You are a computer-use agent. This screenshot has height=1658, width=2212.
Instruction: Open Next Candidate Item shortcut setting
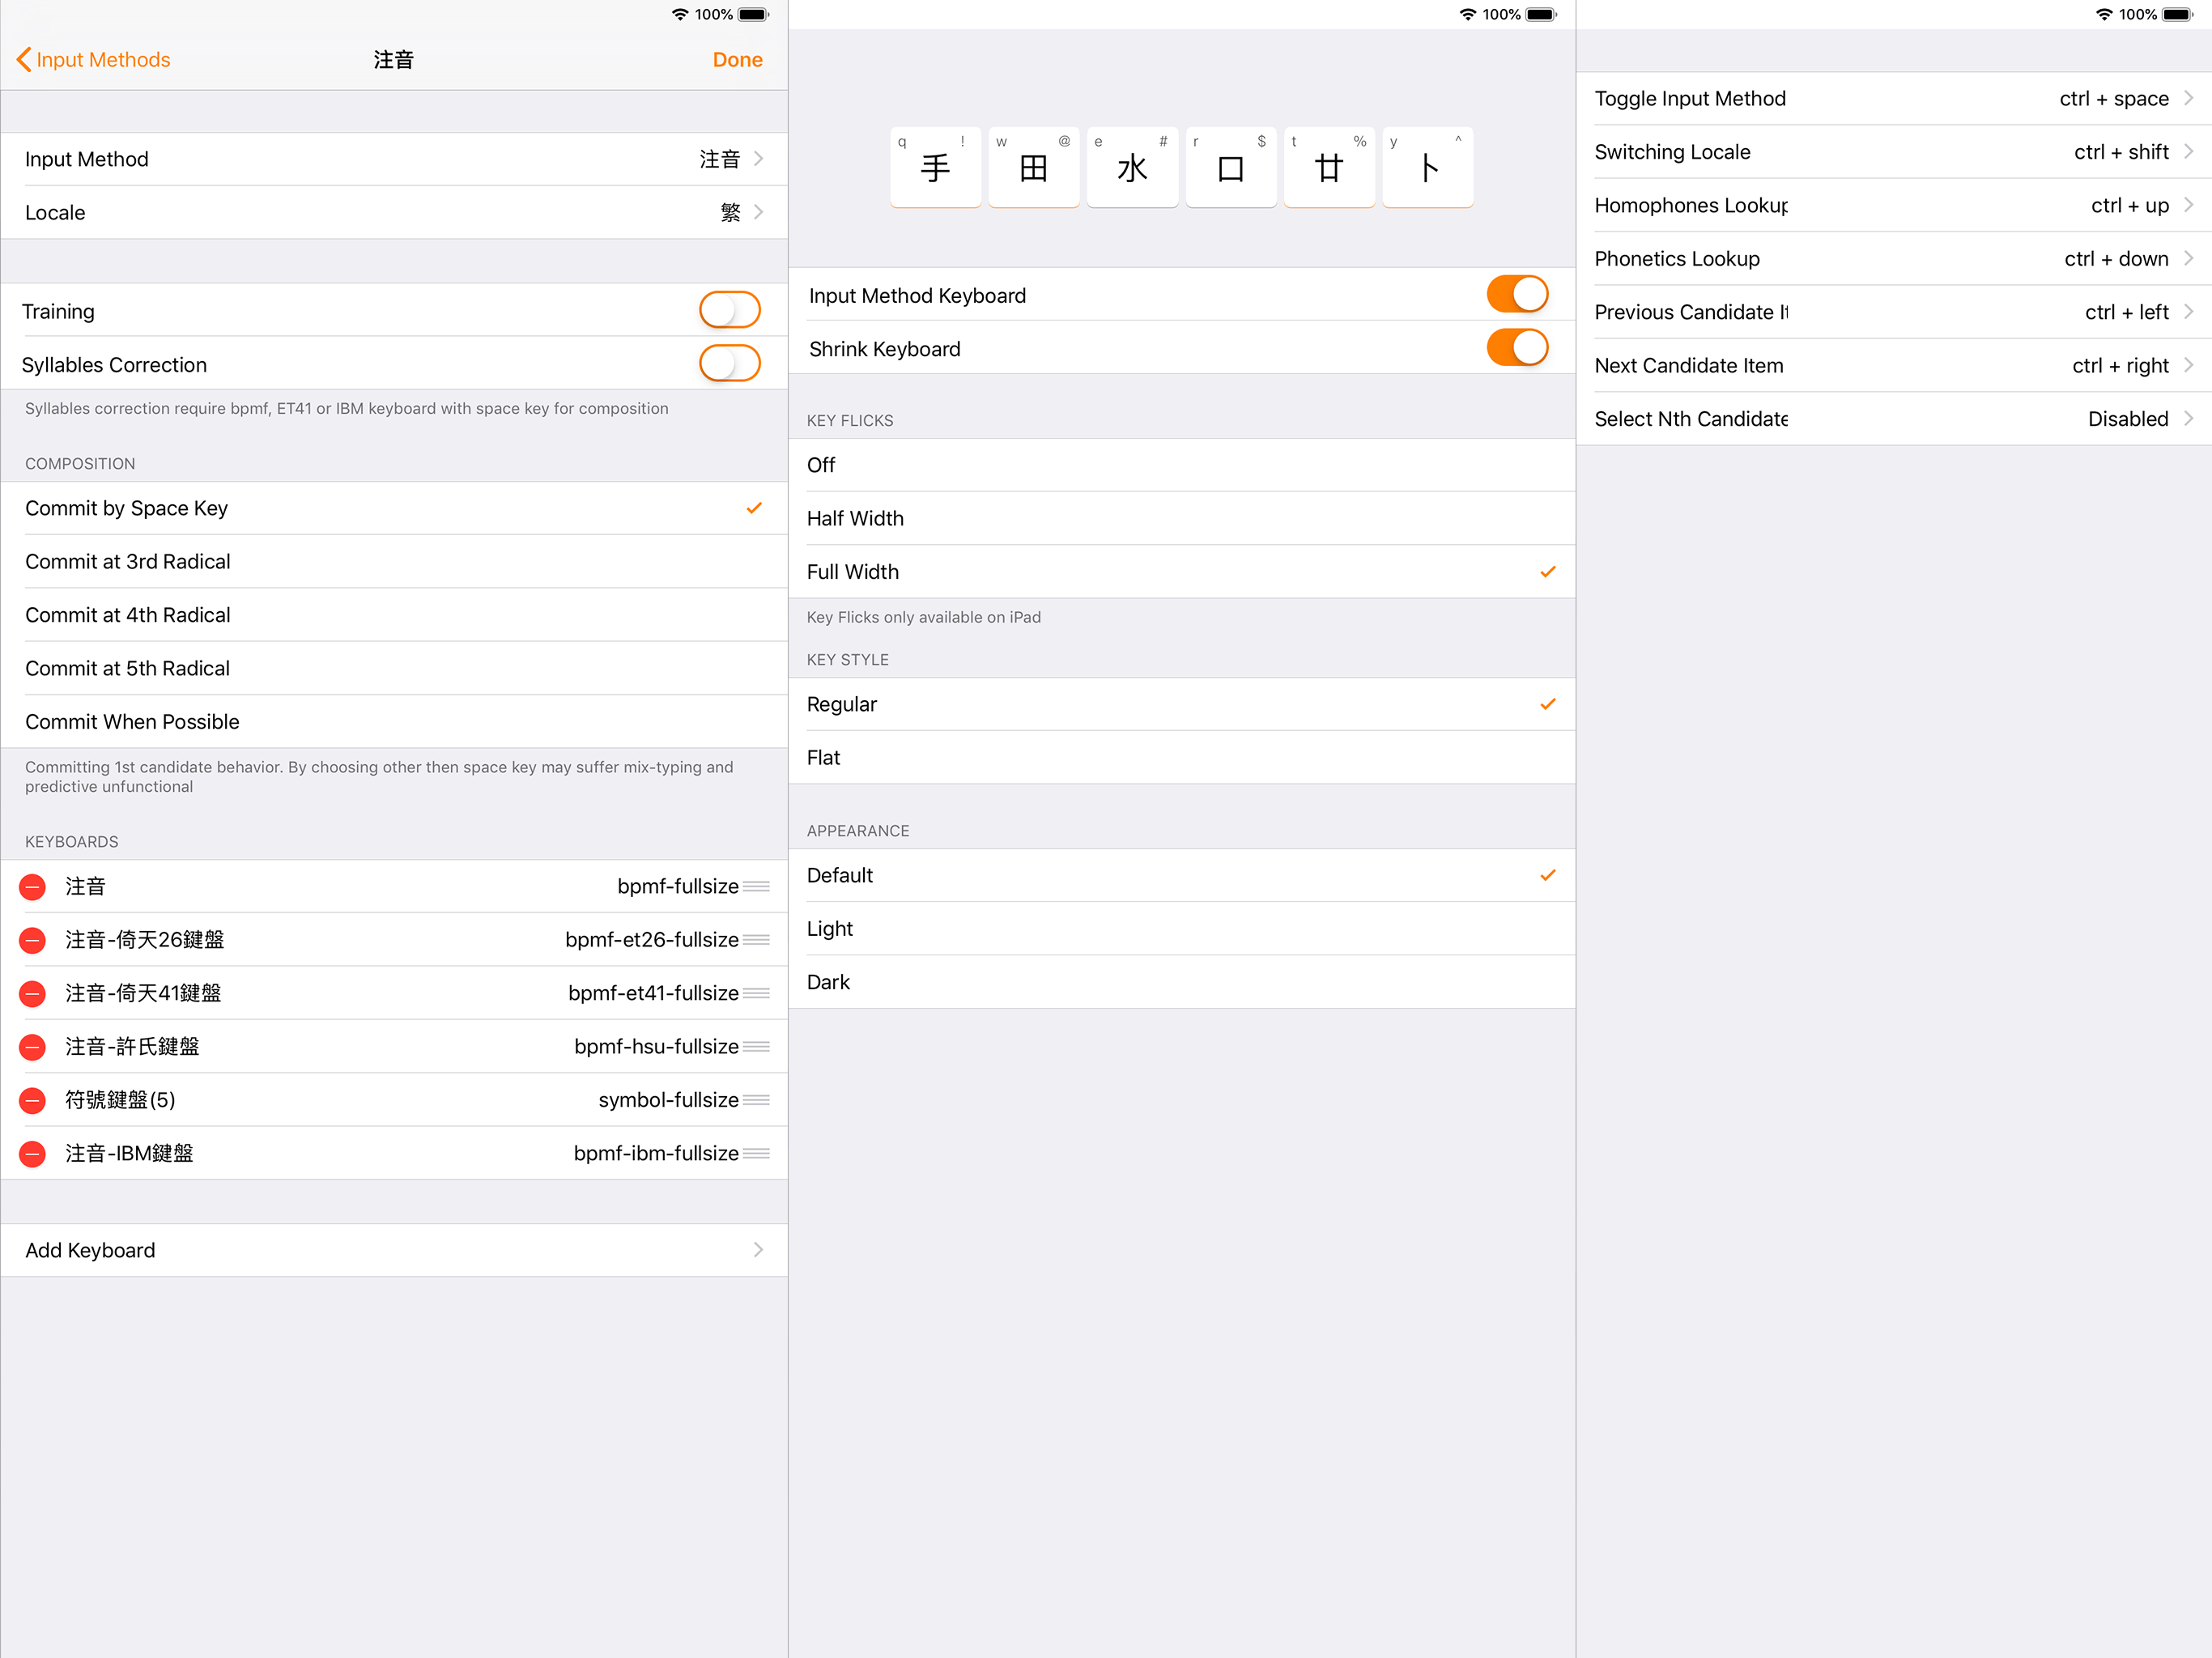point(1894,365)
